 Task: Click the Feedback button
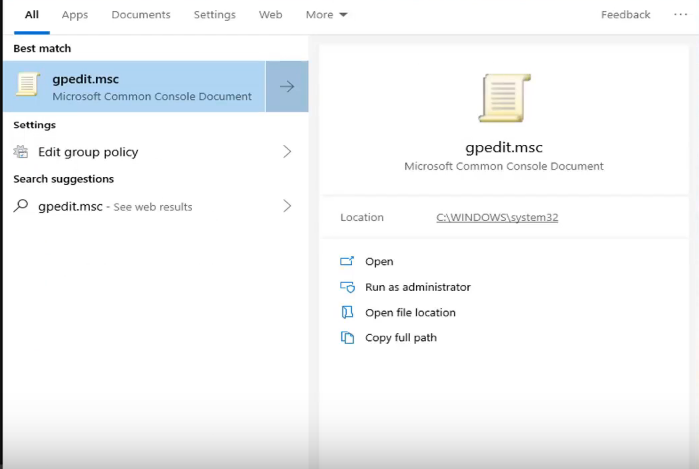click(625, 15)
